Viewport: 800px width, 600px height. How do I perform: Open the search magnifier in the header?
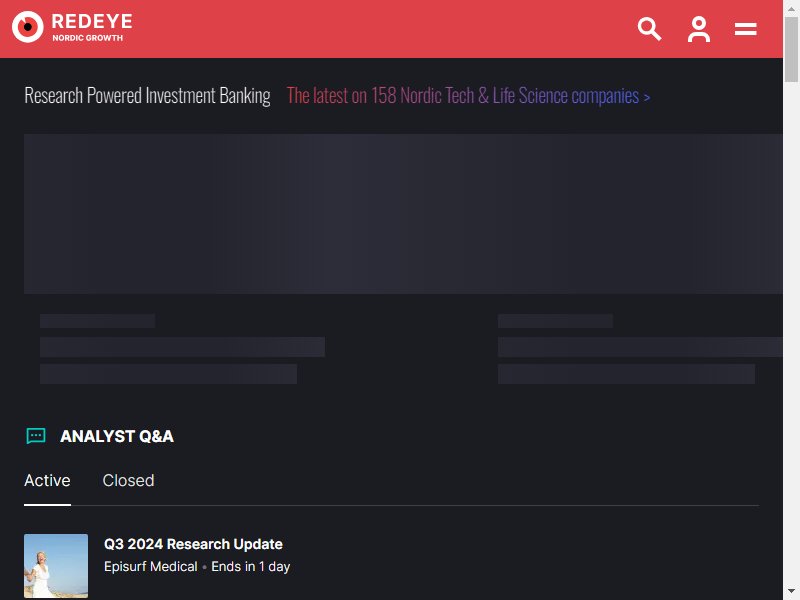pos(649,29)
